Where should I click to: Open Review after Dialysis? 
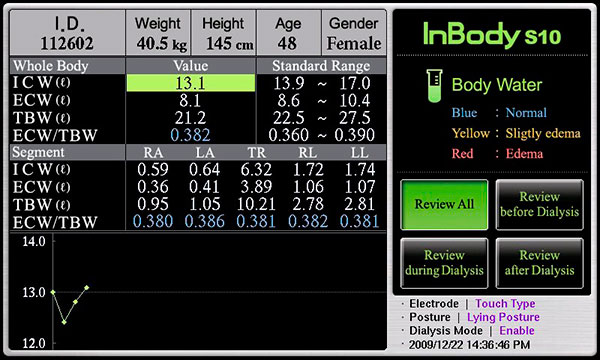540,263
